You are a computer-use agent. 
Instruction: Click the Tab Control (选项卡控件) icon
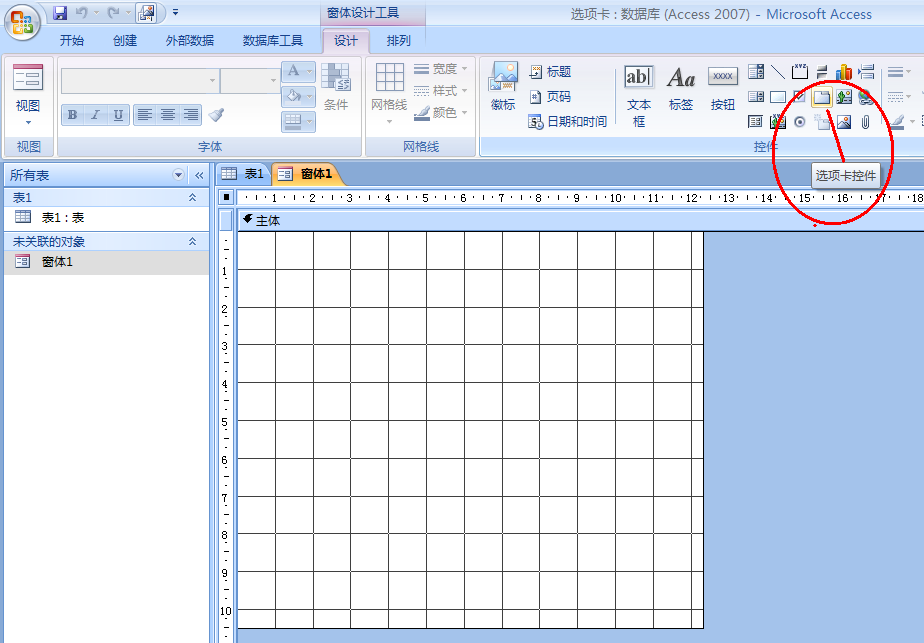click(x=821, y=97)
